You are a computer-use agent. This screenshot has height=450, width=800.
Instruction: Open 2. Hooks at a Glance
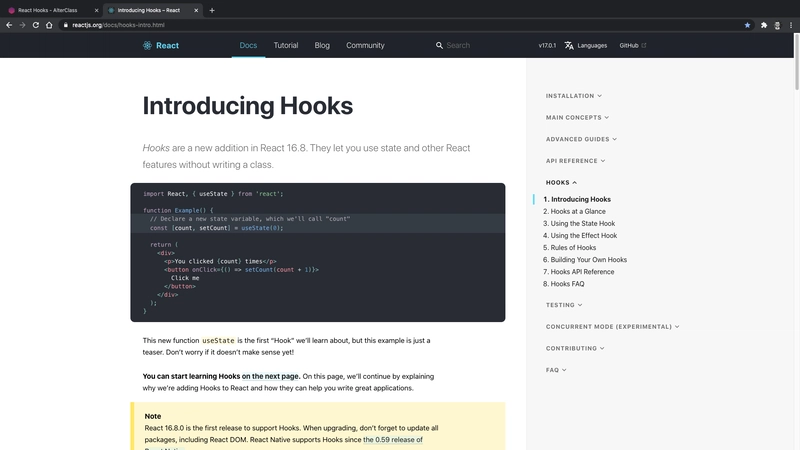574,211
